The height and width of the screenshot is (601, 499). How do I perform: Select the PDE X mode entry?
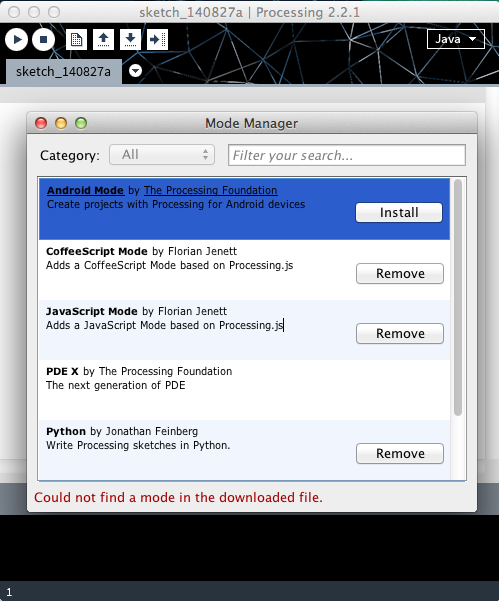pos(244,390)
